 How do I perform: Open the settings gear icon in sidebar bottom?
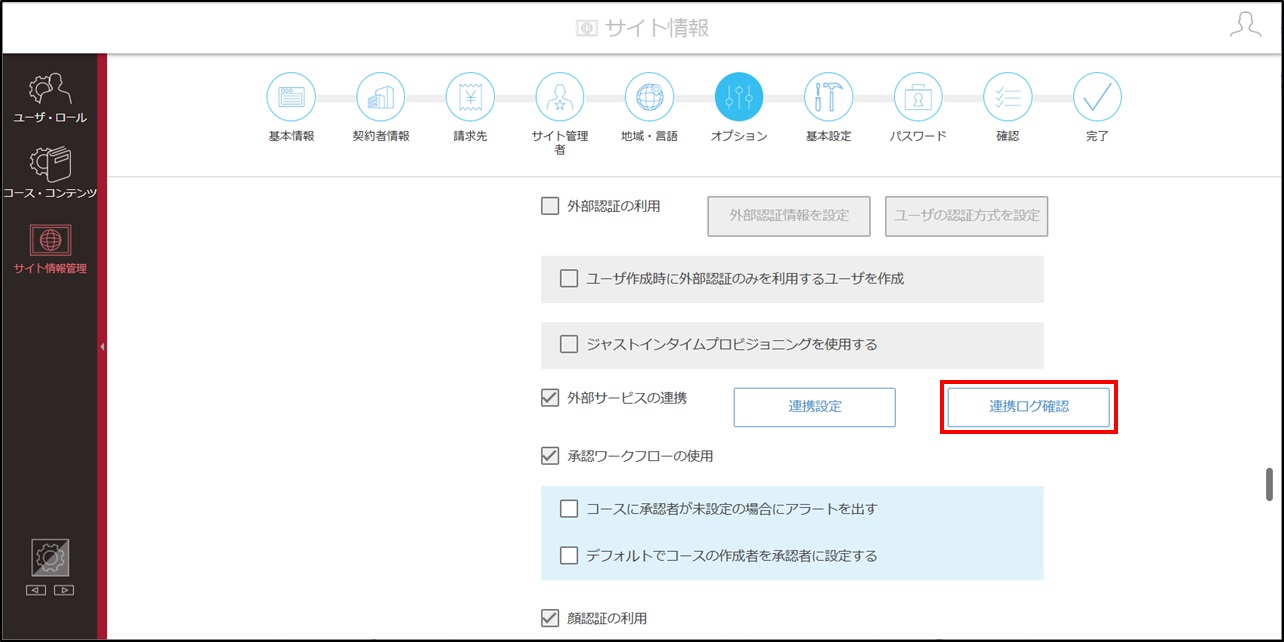50,558
